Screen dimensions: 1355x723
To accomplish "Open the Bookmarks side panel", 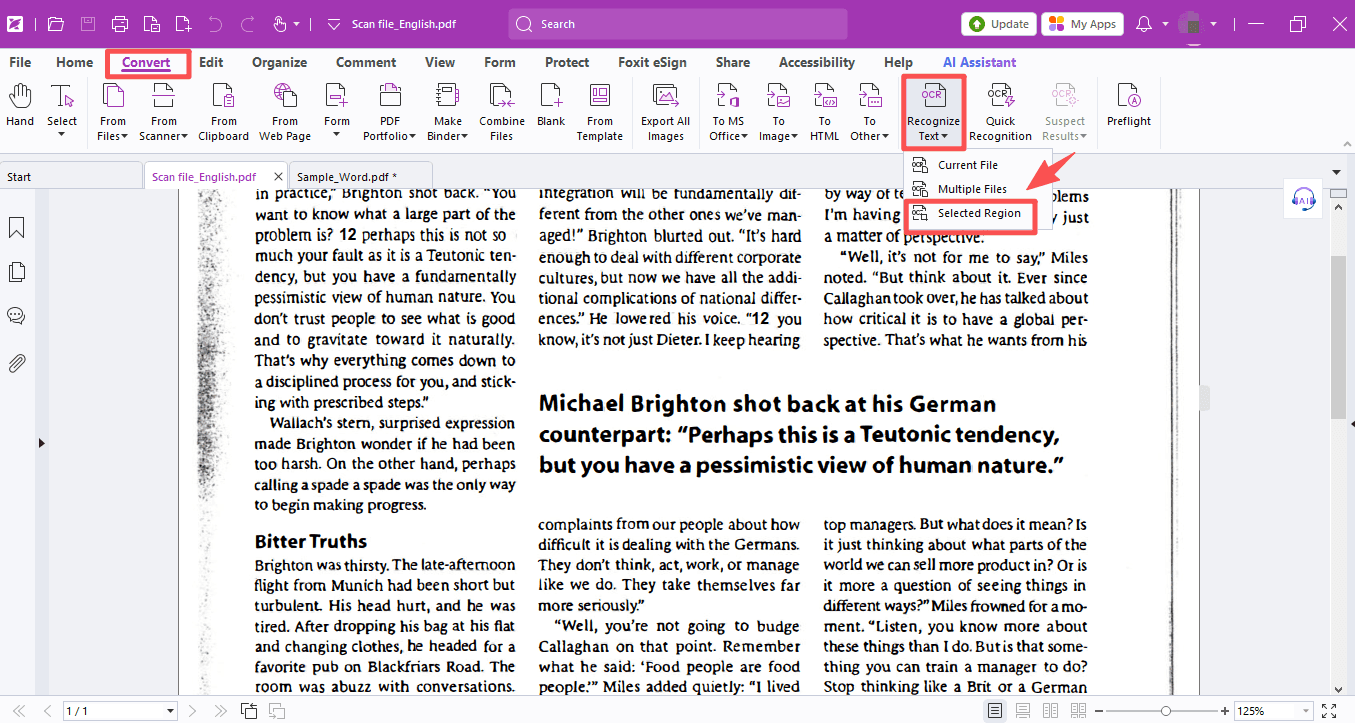I will click(16, 228).
